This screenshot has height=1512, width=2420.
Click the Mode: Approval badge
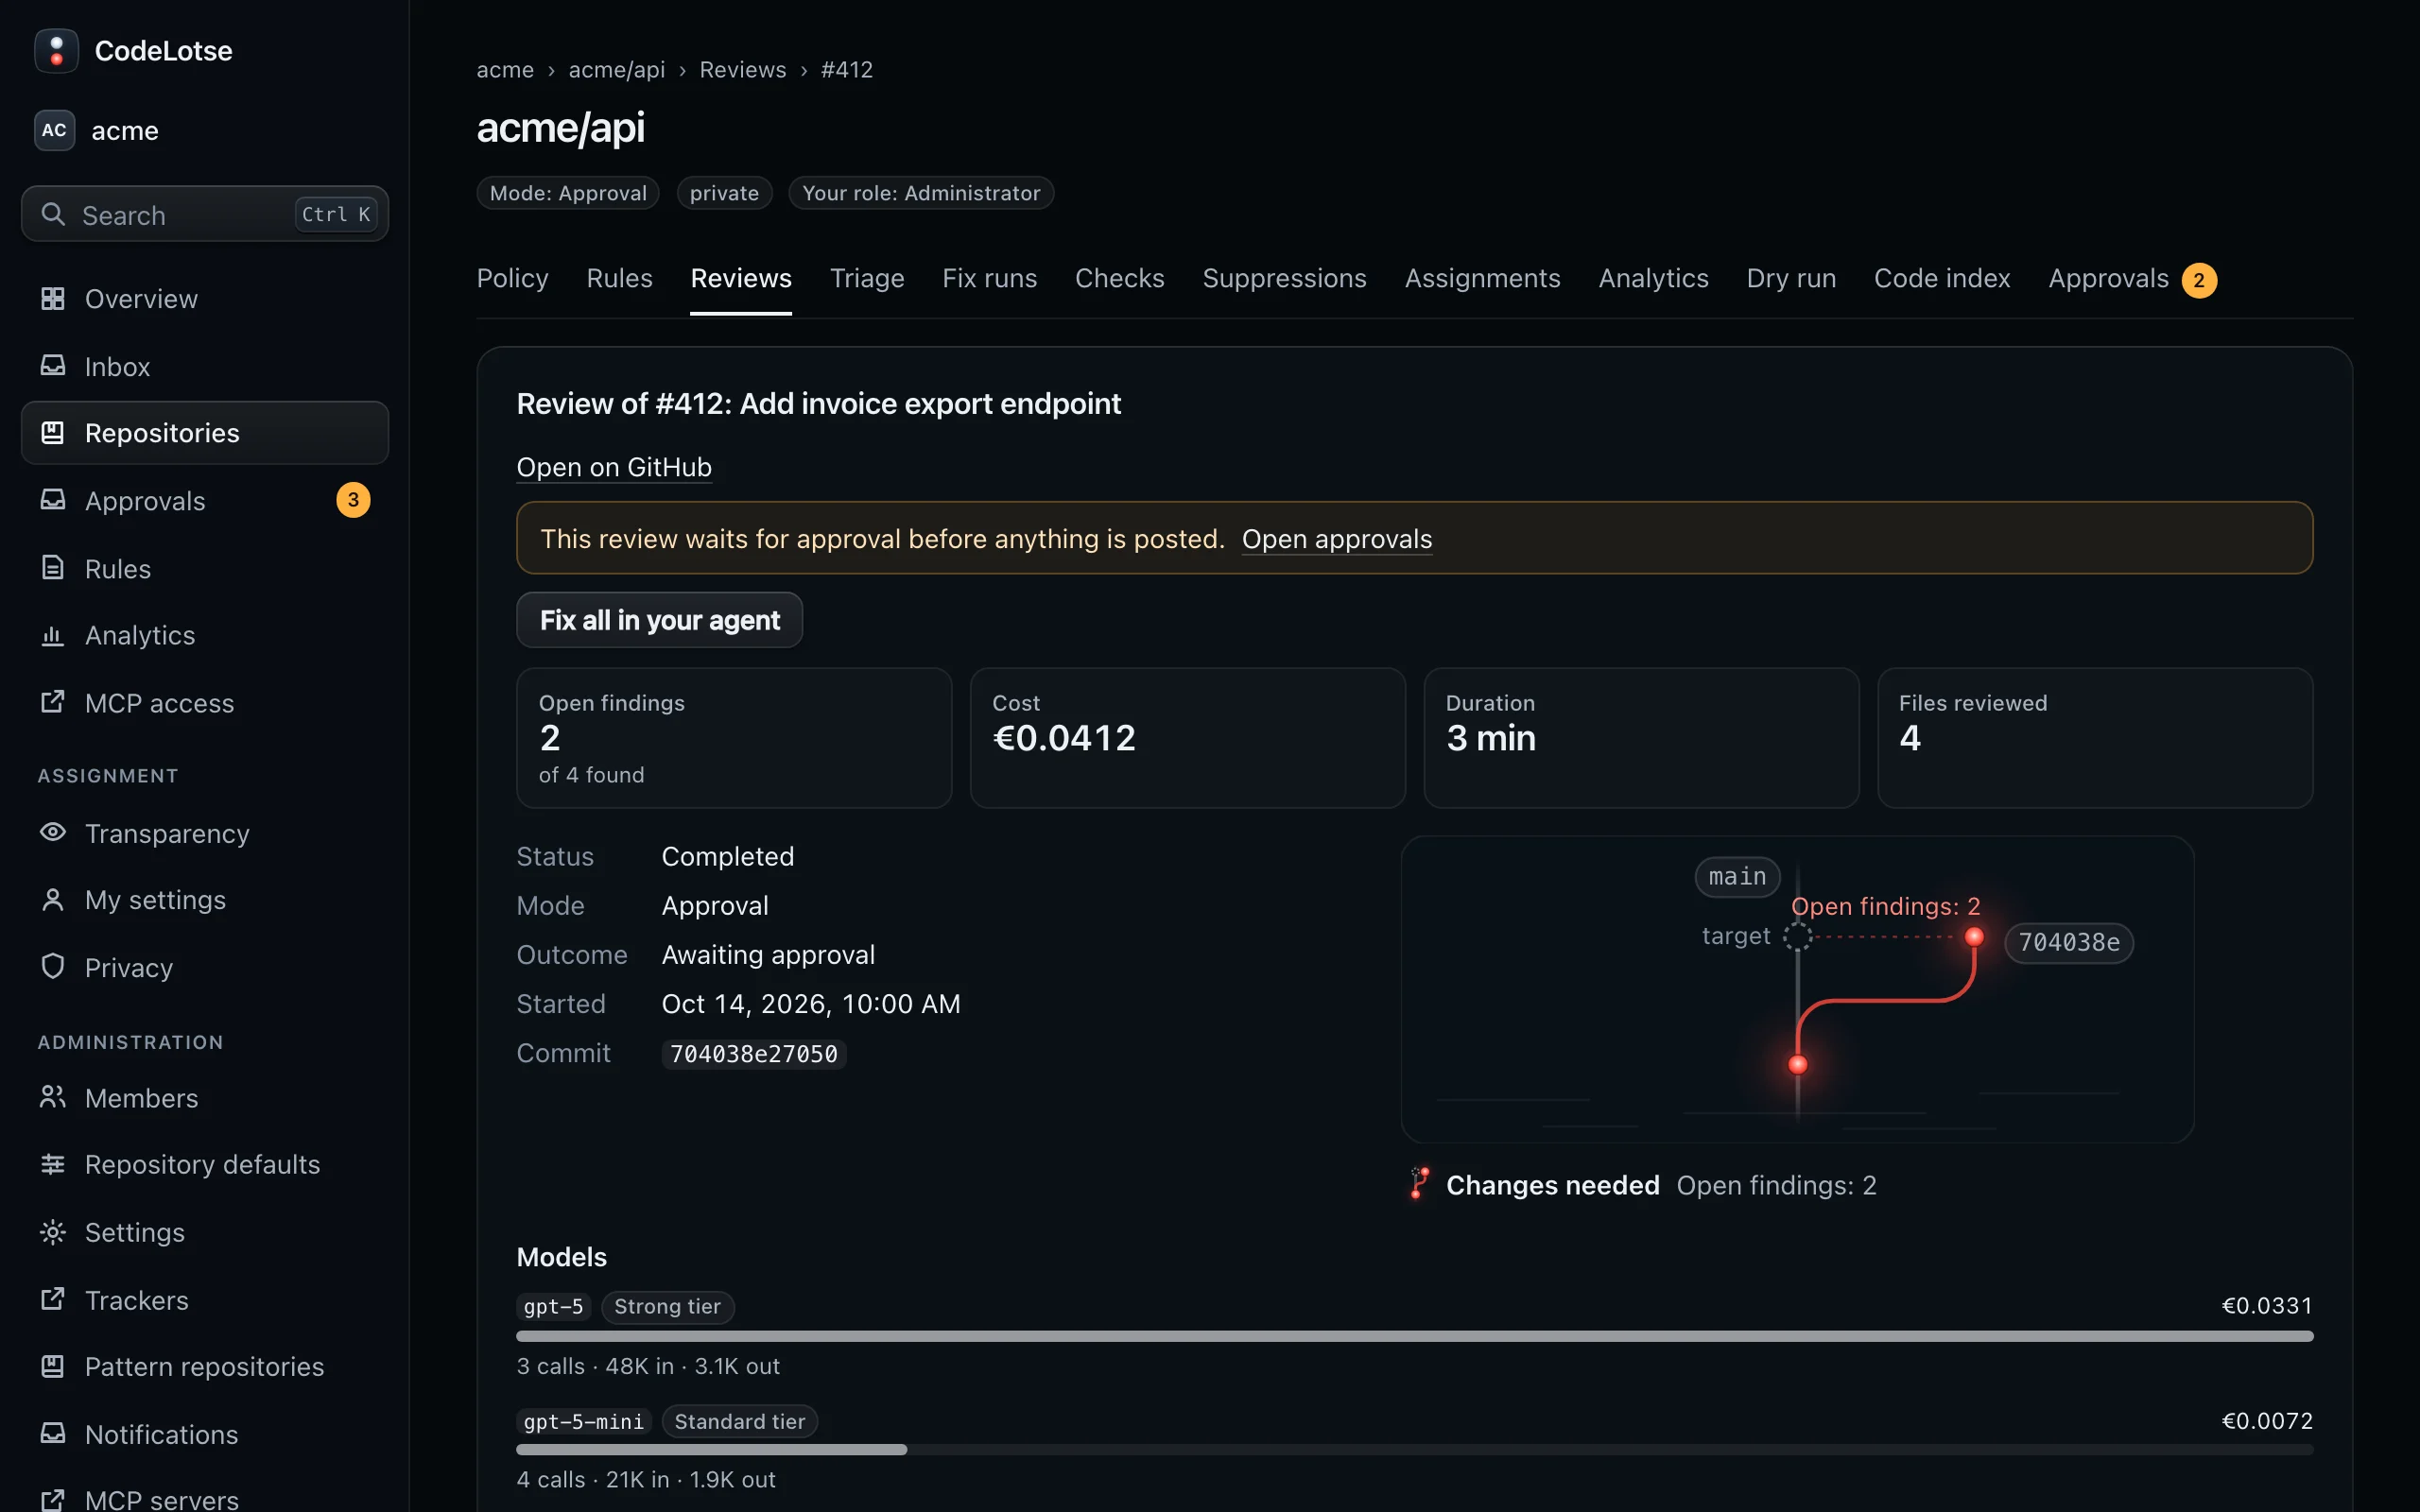pyautogui.click(x=568, y=193)
